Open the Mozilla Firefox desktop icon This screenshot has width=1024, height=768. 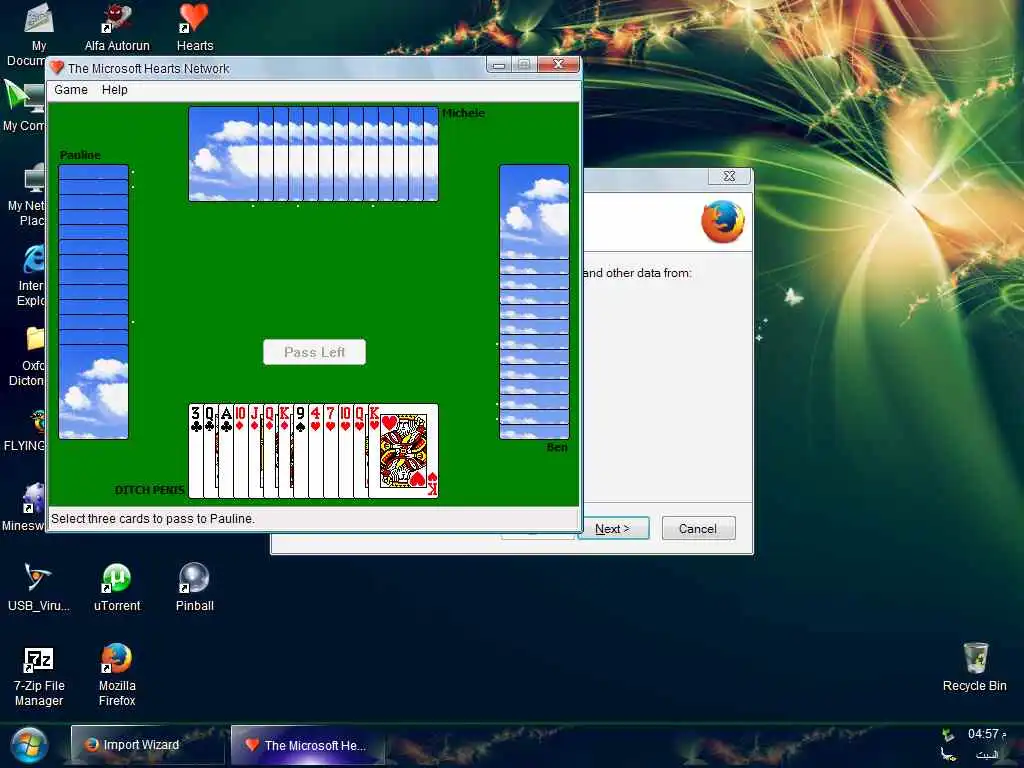point(117,676)
